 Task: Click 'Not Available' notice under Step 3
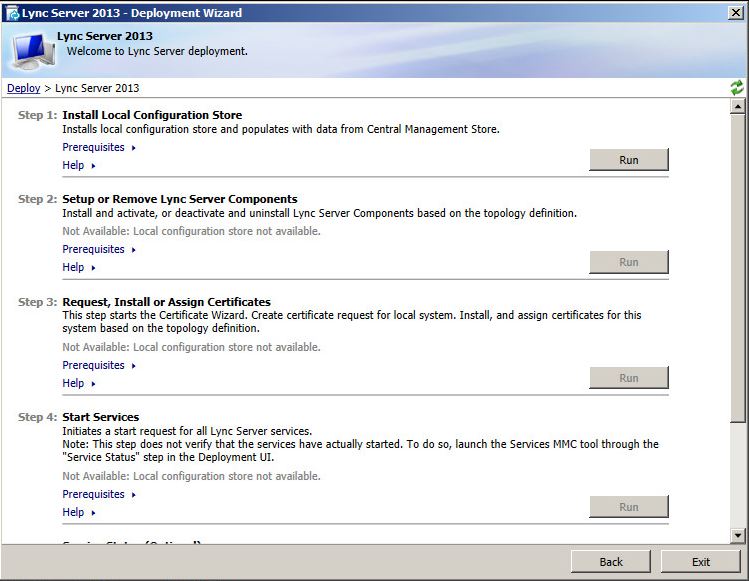[191, 347]
